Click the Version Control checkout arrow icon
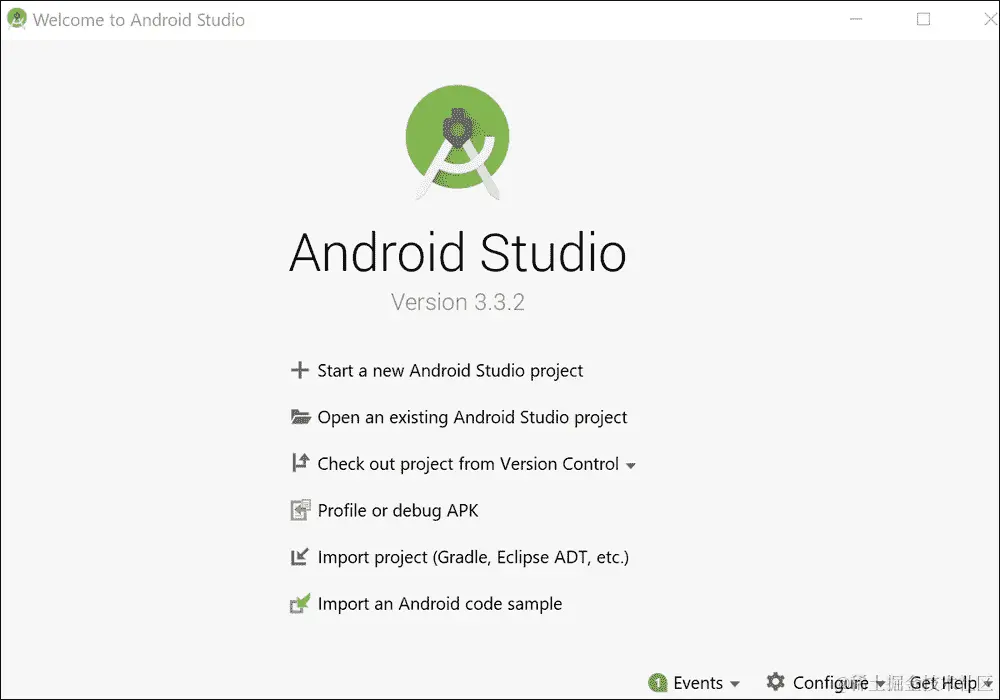 coord(300,464)
